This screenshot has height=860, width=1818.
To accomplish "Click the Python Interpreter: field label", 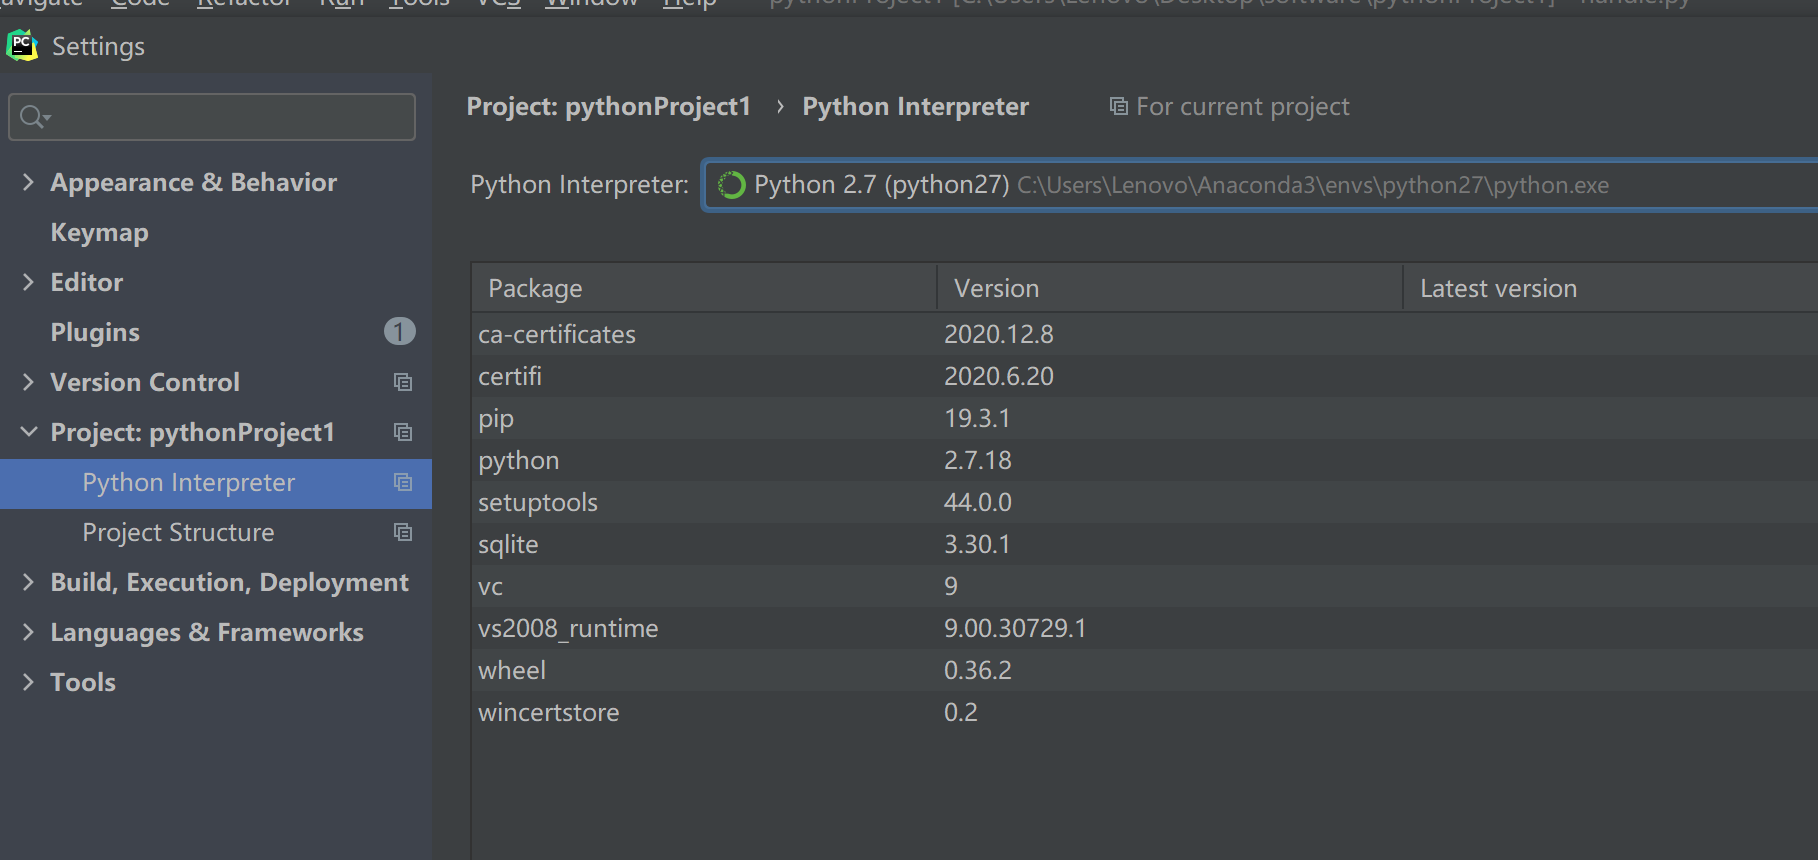I will (579, 185).
